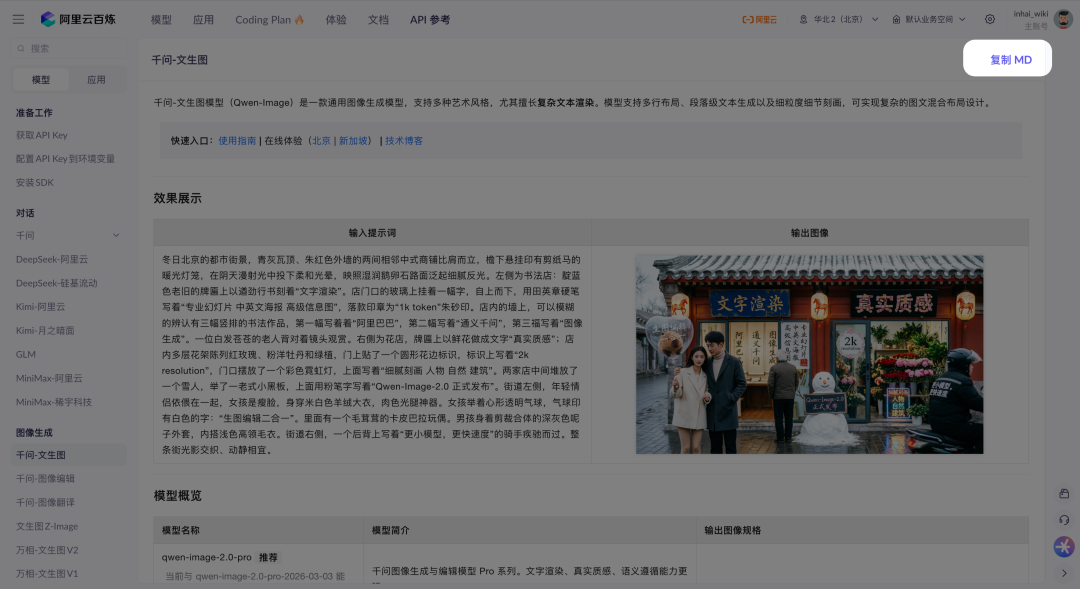Select 获取 API Key in sidebar

point(41,135)
